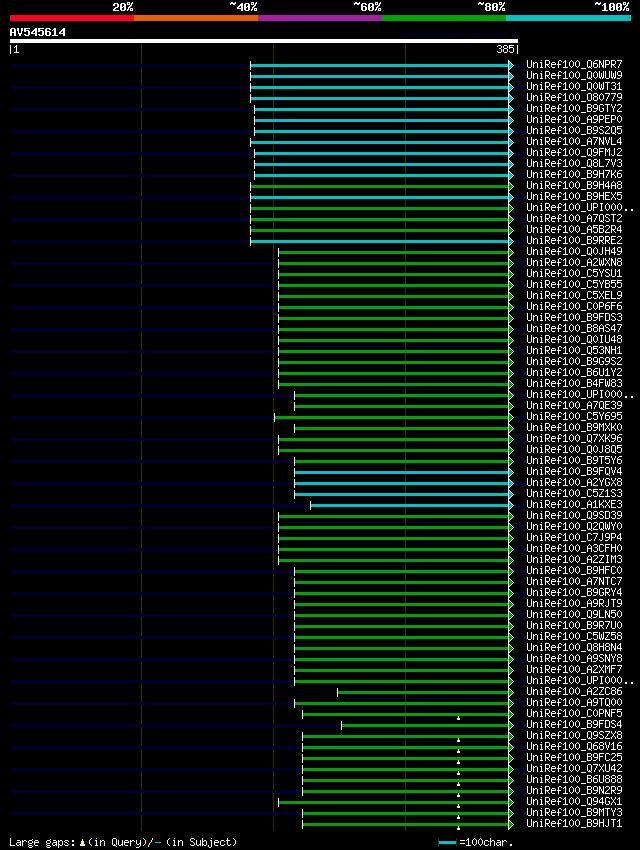This screenshot has width=640, height=850.
Task: Open hit UniRef100_Q6NPR7
Action: (574, 65)
